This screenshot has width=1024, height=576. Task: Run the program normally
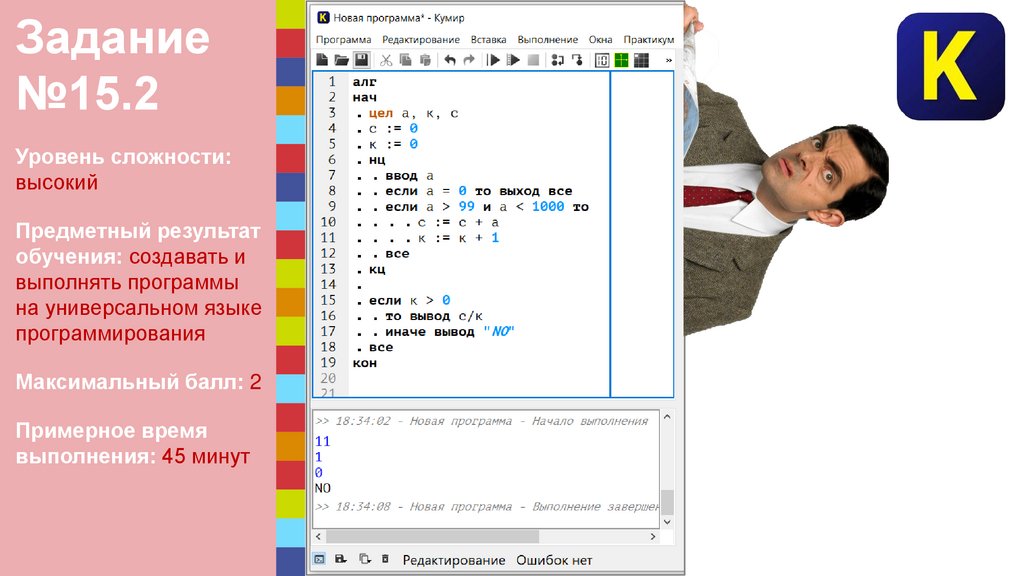pyautogui.click(x=494, y=60)
